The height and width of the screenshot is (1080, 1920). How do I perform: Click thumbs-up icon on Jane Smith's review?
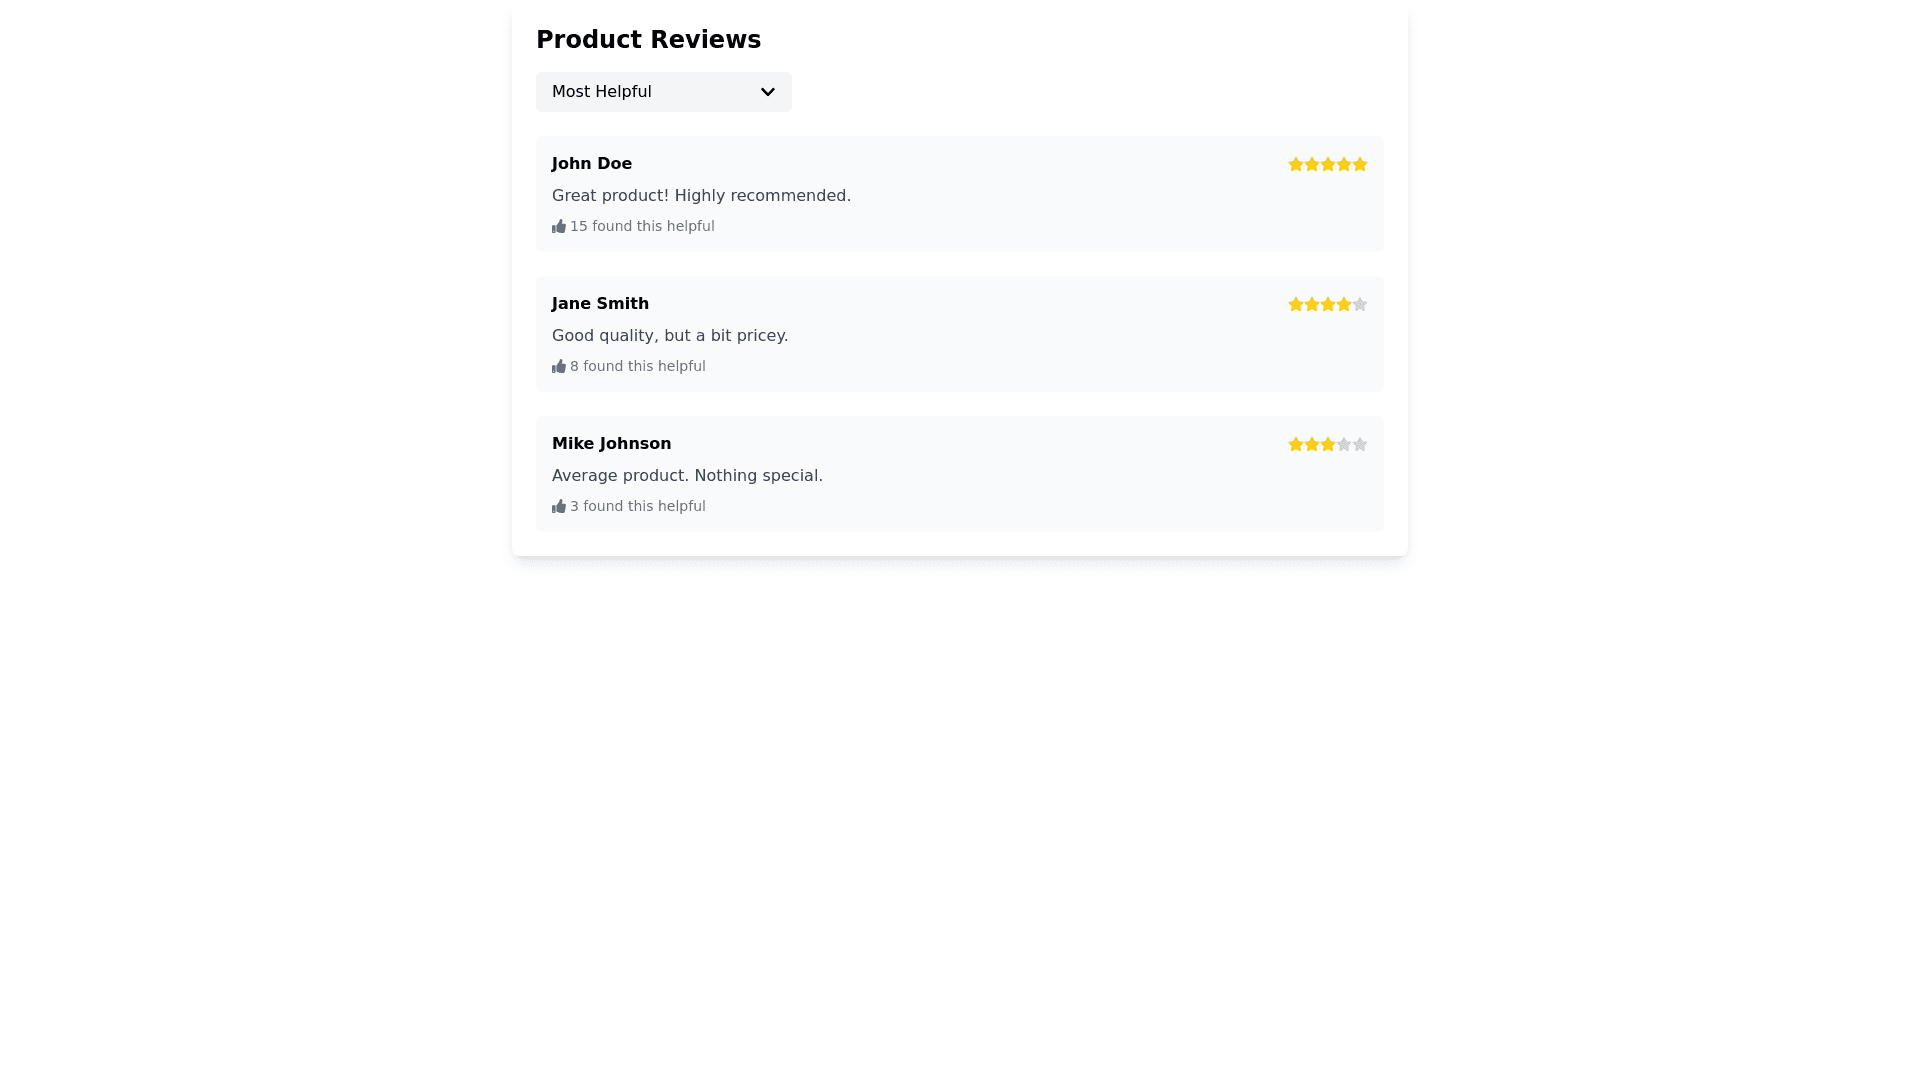pos(559,367)
